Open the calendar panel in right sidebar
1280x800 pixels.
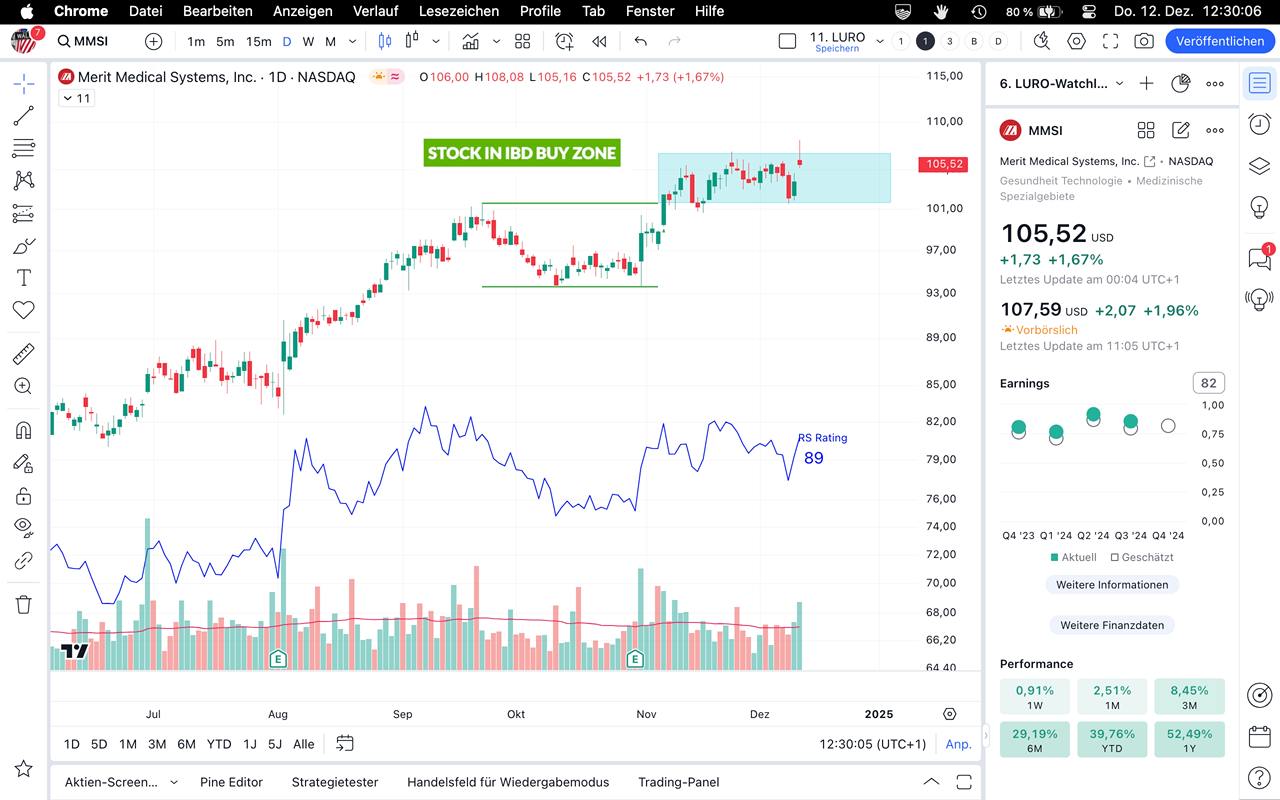pyautogui.click(x=1260, y=737)
